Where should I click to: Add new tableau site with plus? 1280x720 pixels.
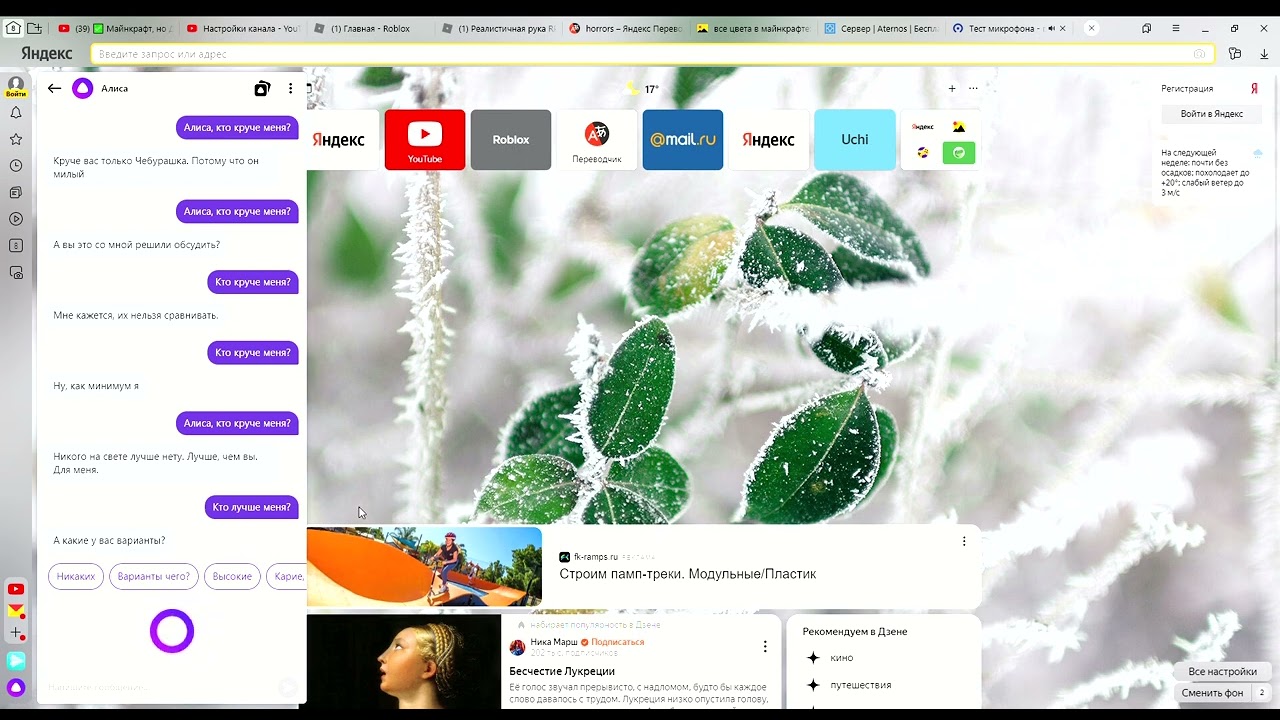[952, 88]
